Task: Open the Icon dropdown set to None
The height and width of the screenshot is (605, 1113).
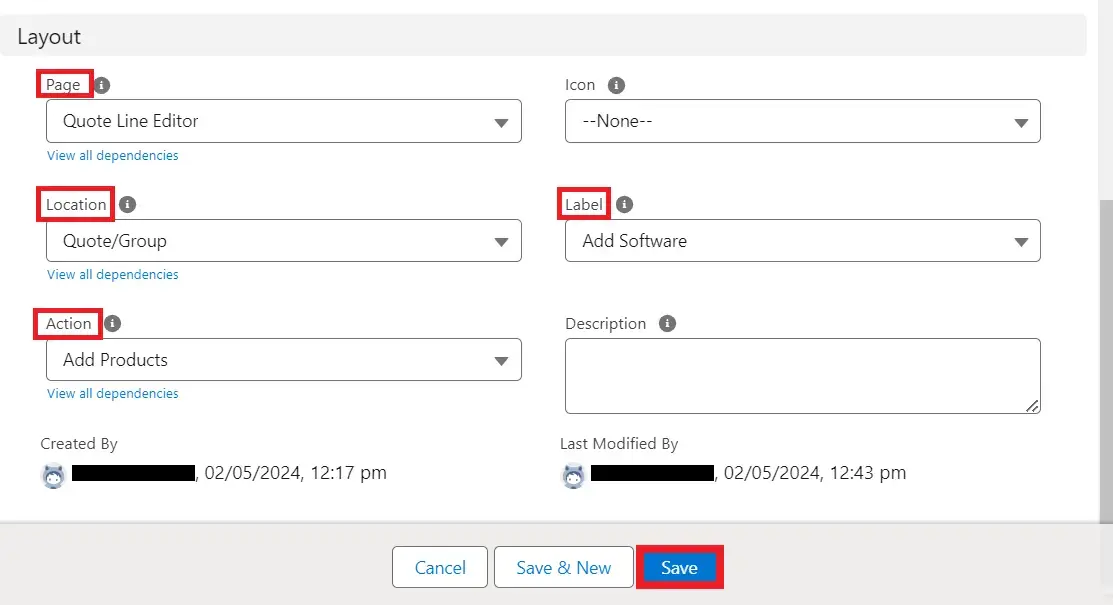Action: click(802, 121)
